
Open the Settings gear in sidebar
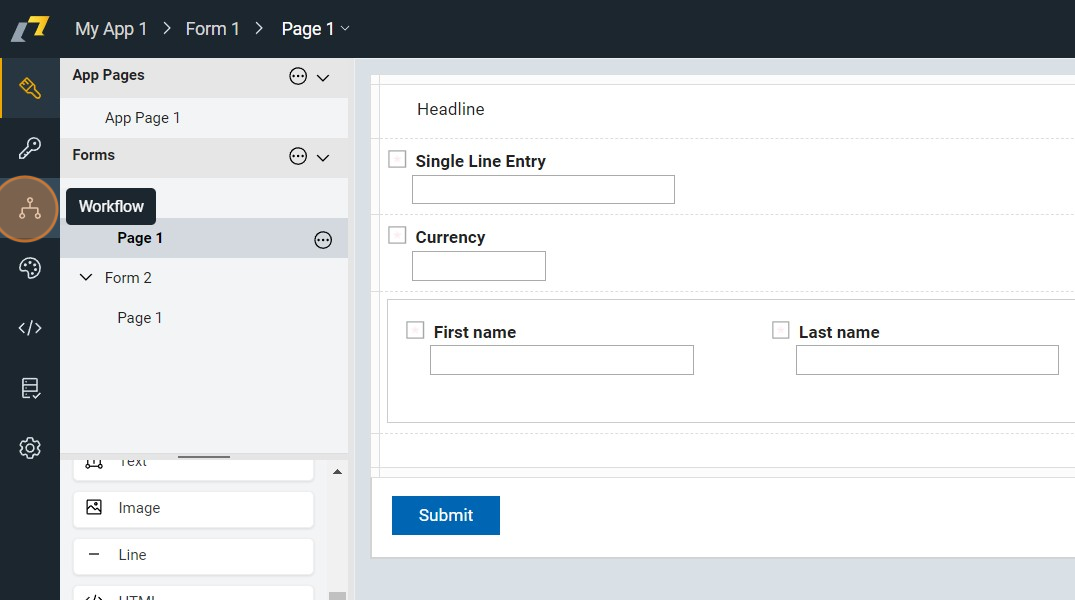click(30, 448)
